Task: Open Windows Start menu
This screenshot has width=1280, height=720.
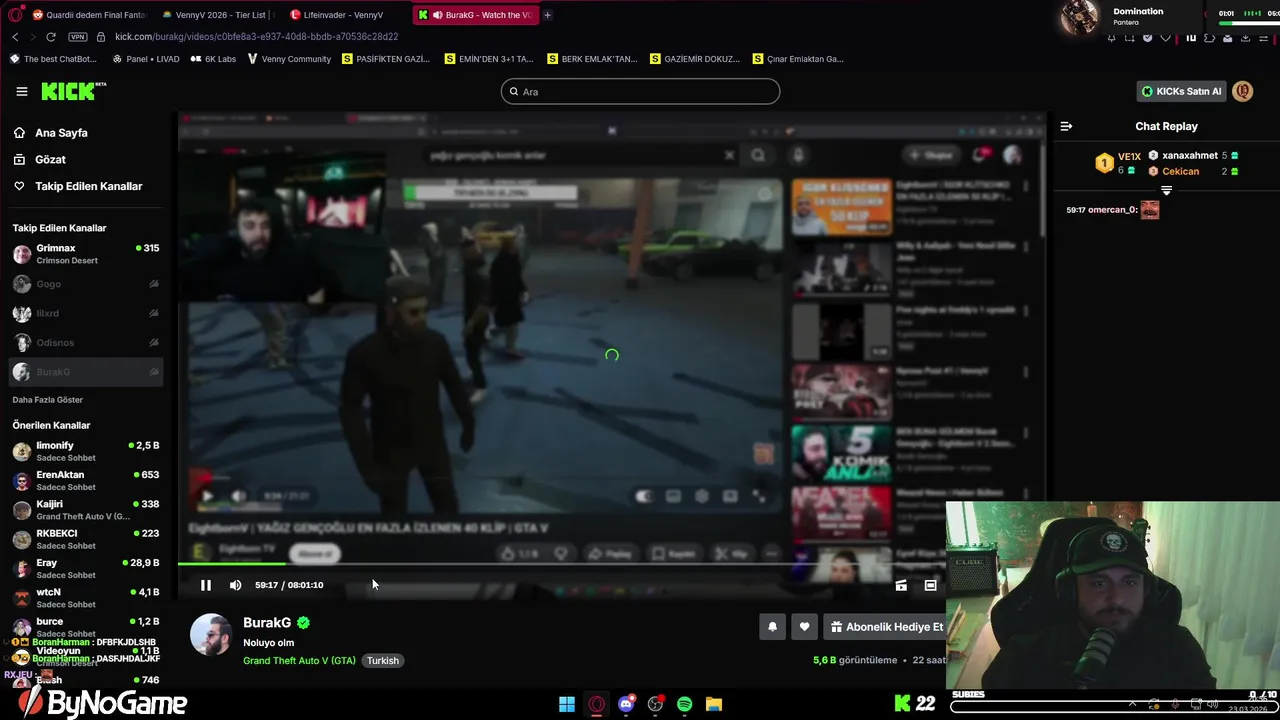Action: (567, 704)
